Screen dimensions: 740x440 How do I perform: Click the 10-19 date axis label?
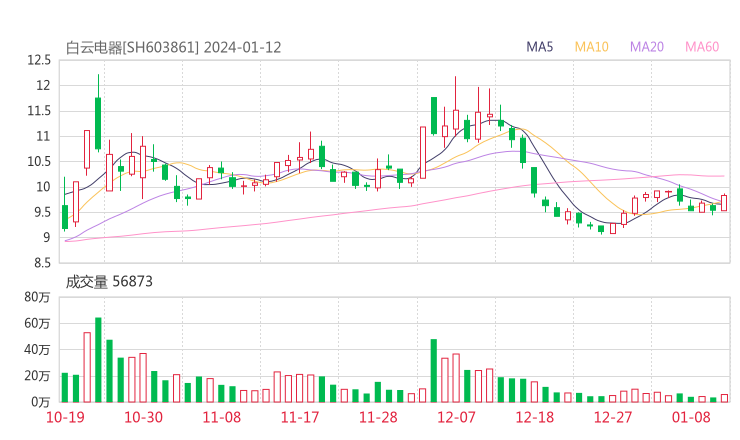65,417
